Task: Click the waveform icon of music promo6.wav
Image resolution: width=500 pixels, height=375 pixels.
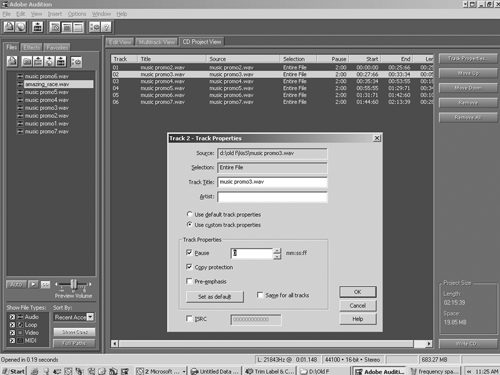Action: pyautogui.click(x=20, y=76)
